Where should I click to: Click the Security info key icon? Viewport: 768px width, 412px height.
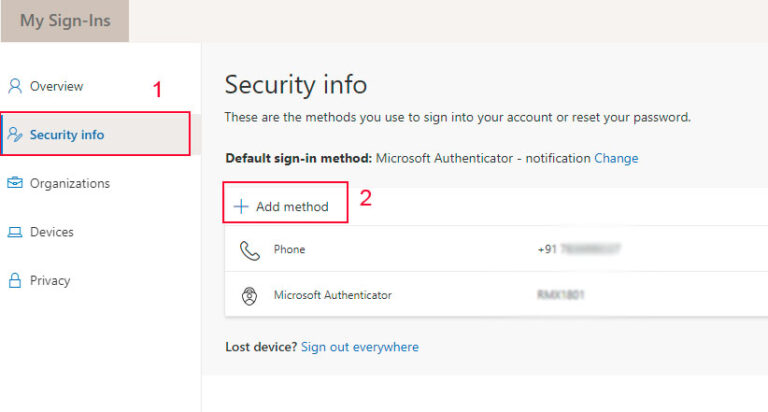tap(15, 134)
